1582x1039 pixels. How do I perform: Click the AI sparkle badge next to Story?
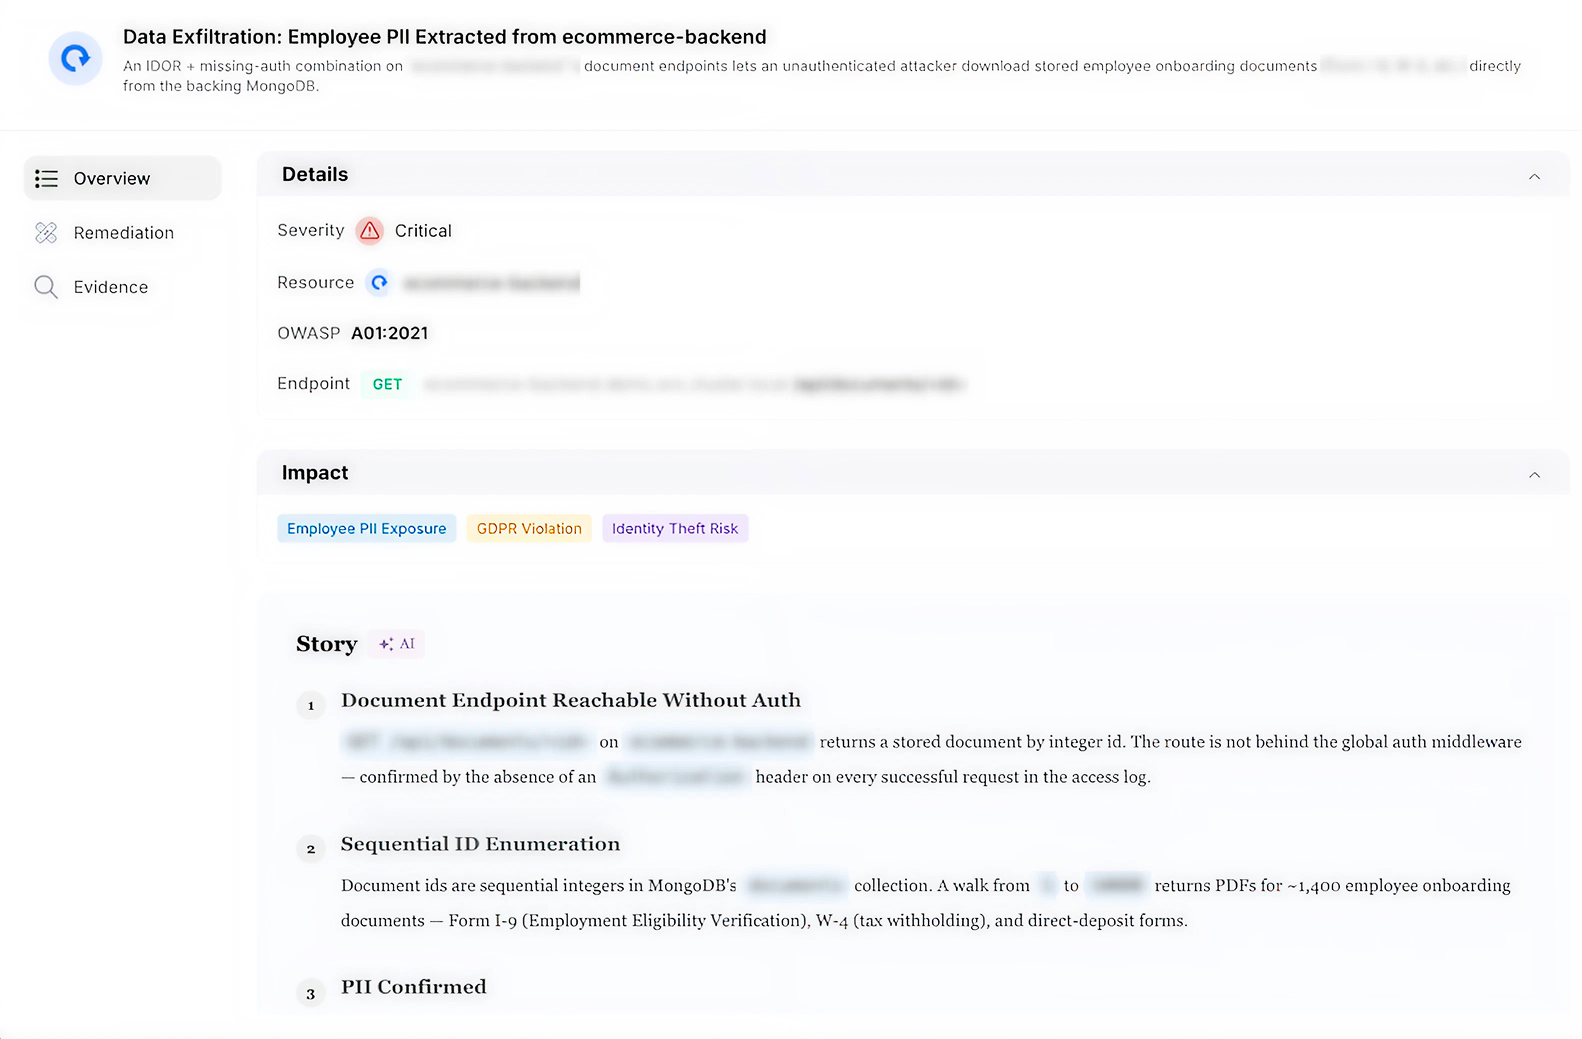[x=397, y=644]
